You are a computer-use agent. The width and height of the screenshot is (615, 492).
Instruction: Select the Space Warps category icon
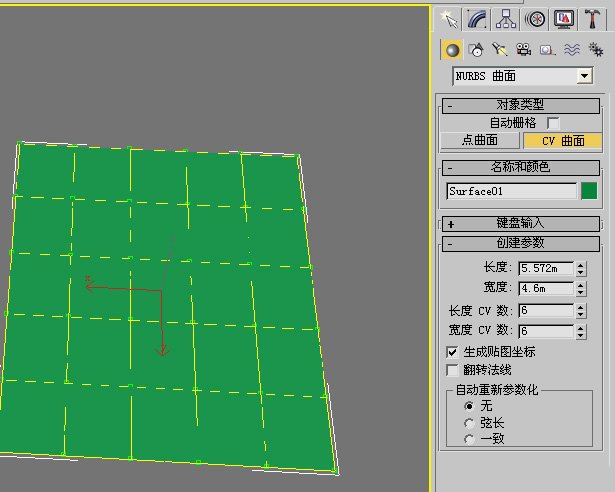[572, 50]
